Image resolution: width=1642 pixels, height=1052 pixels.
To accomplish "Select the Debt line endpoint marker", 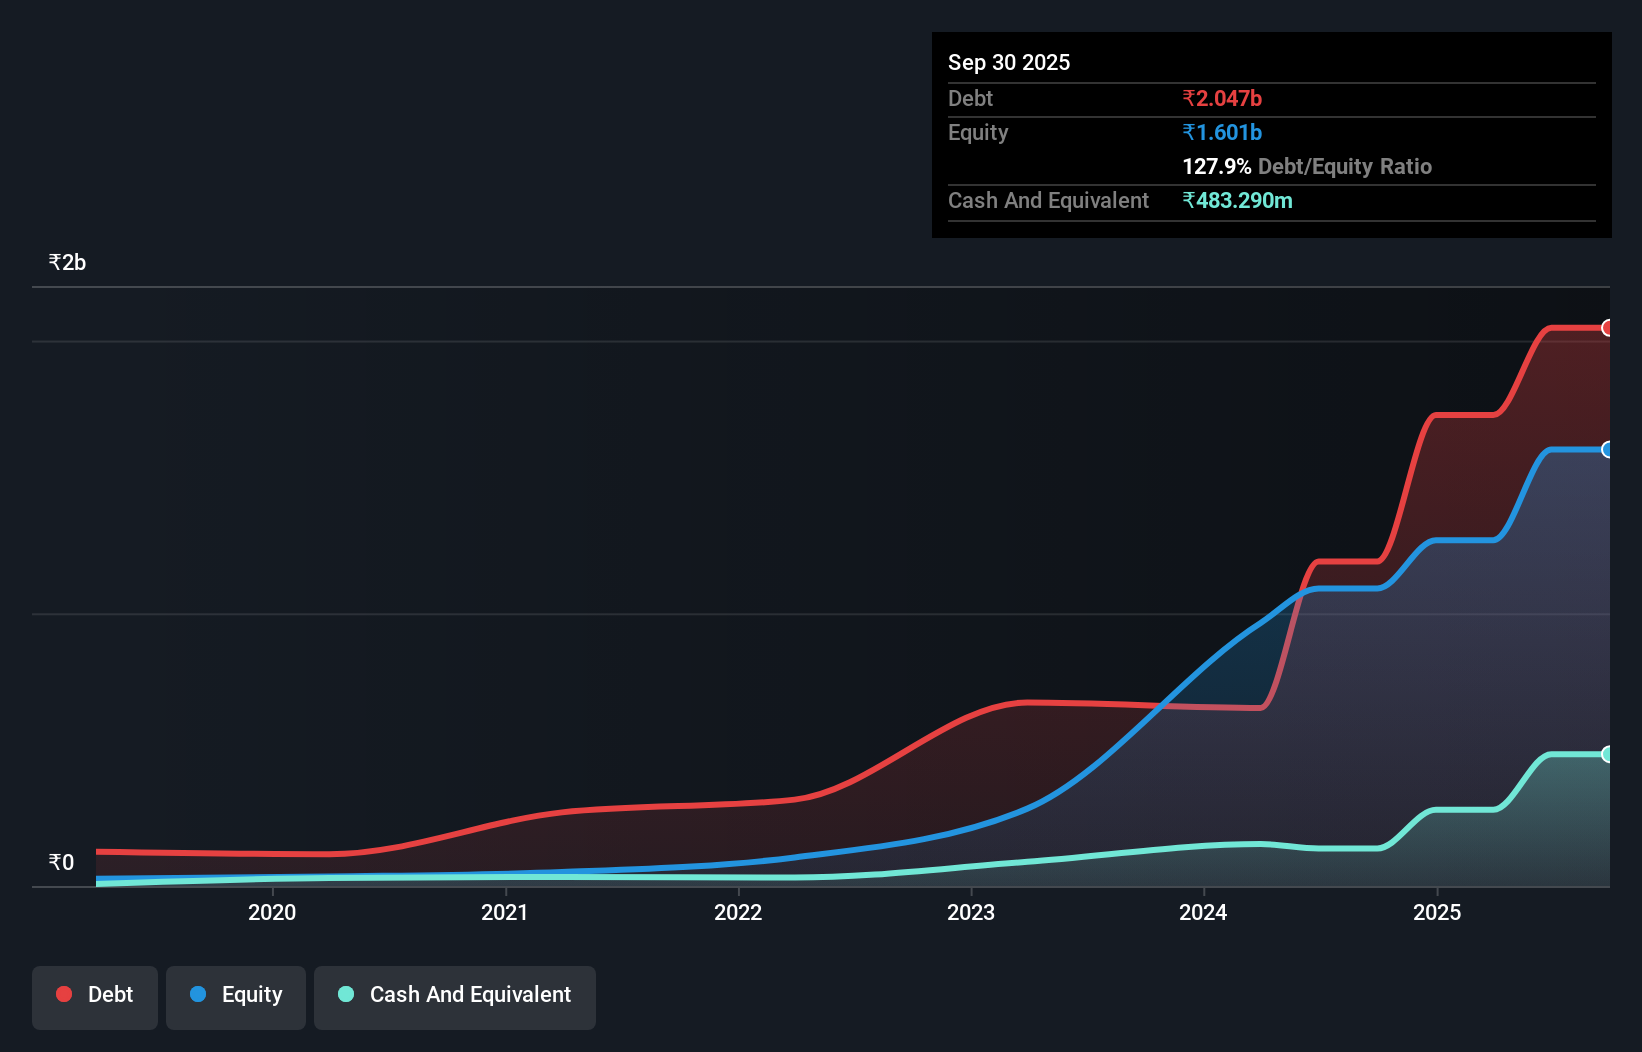I will tap(1607, 328).
